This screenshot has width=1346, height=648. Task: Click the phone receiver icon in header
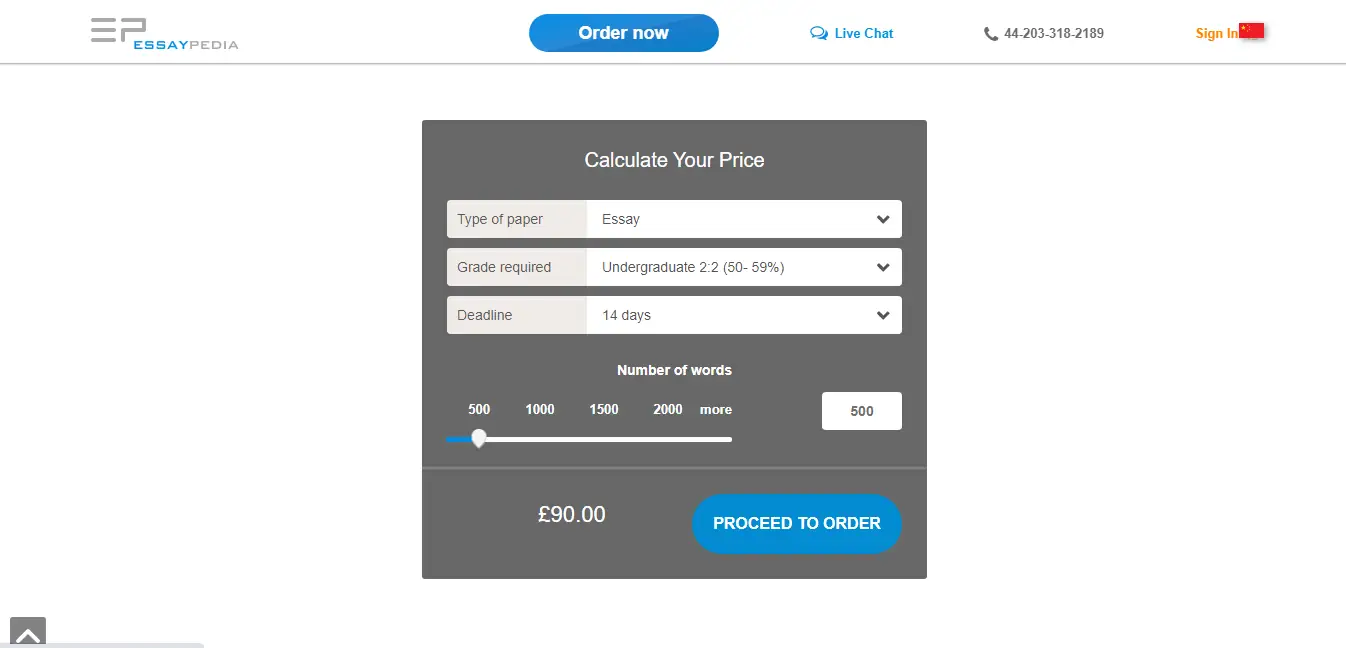tap(990, 33)
